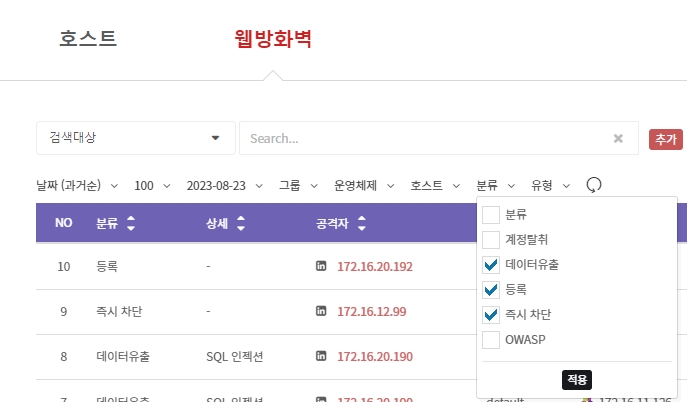The height and width of the screenshot is (402, 687).
Task: Switch to the 호스트 tab
Action: [x=88, y=39]
